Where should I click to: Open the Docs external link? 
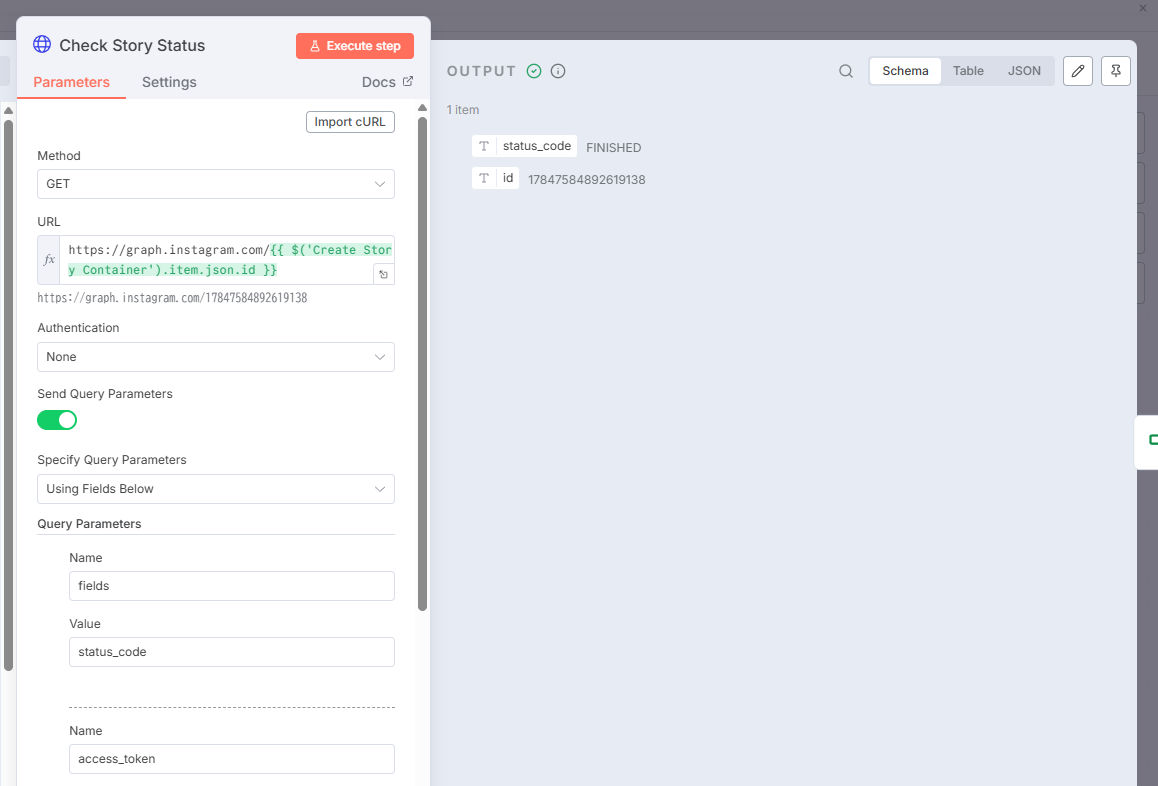click(x=387, y=82)
